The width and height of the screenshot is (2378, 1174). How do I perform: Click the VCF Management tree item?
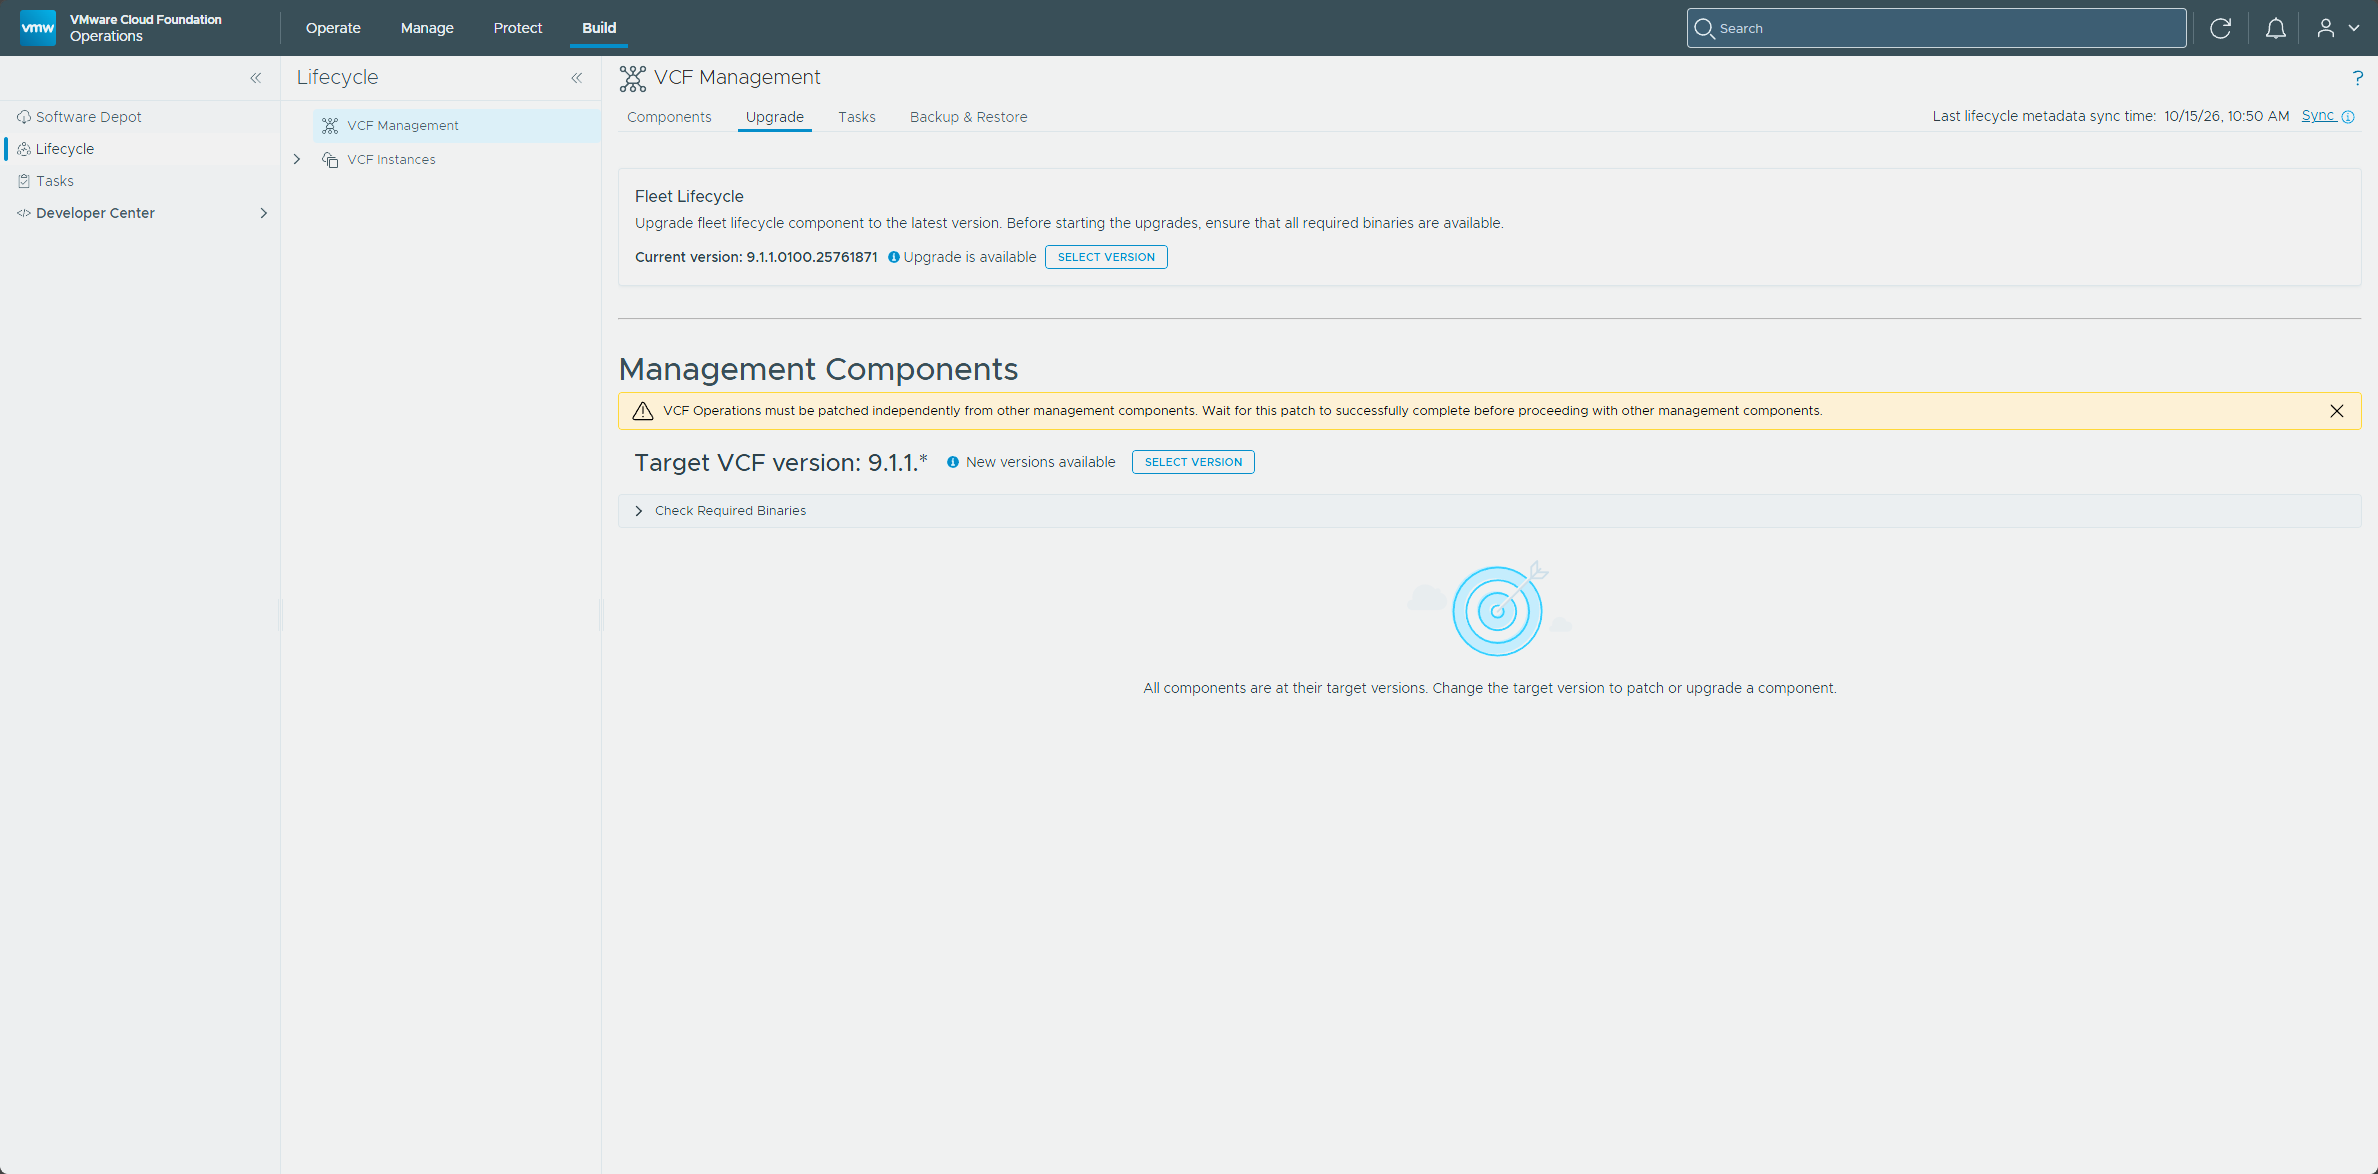(456, 126)
